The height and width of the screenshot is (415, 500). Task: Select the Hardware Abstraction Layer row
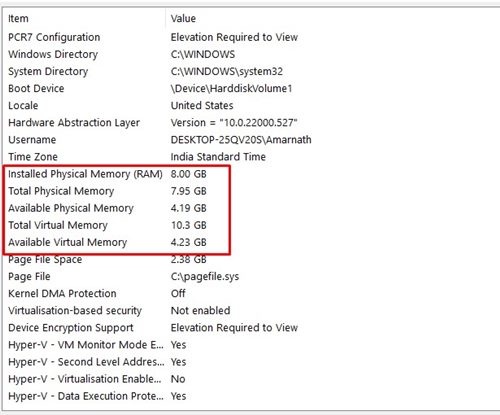[251, 122]
